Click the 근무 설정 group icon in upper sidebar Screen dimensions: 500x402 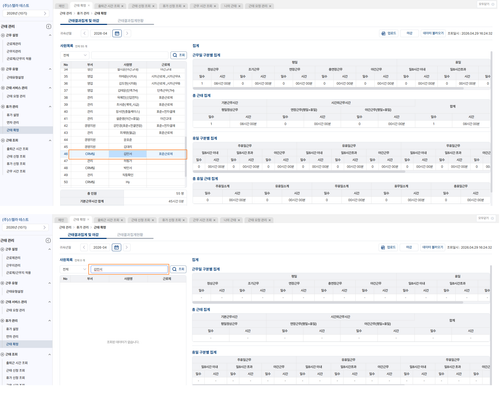click(3, 35)
